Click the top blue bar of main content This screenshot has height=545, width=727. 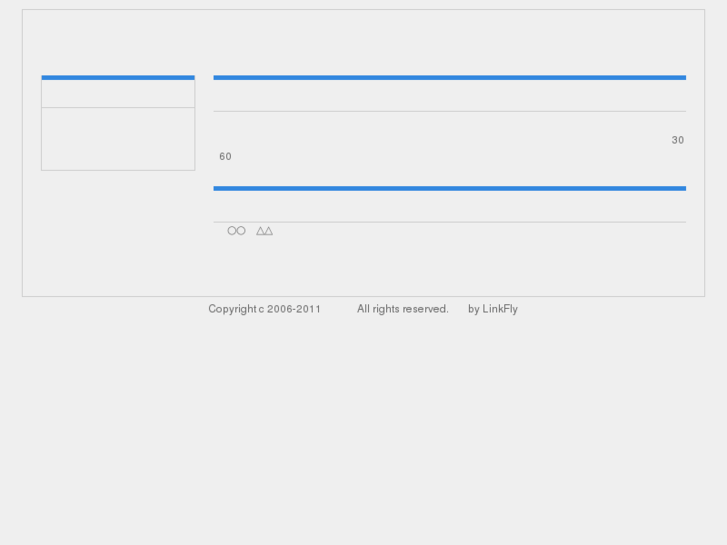pyautogui.click(x=449, y=77)
